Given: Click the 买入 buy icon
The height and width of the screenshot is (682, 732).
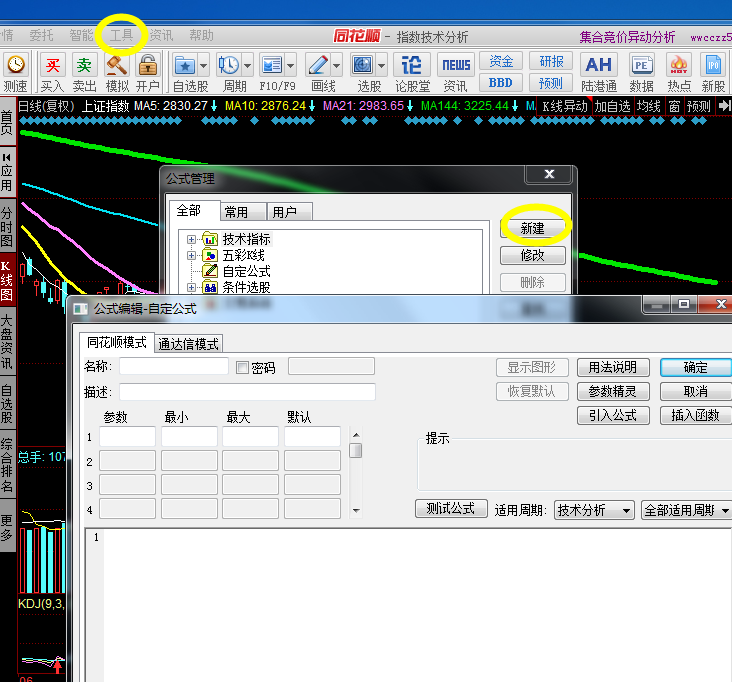Looking at the screenshot, I should tap(52, 65).
